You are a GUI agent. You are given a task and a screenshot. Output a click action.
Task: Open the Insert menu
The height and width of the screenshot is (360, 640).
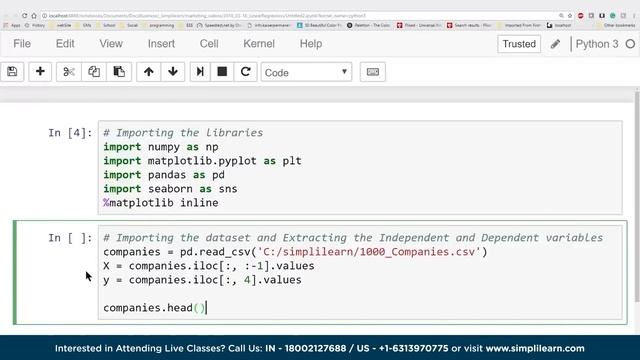(161, 44)
